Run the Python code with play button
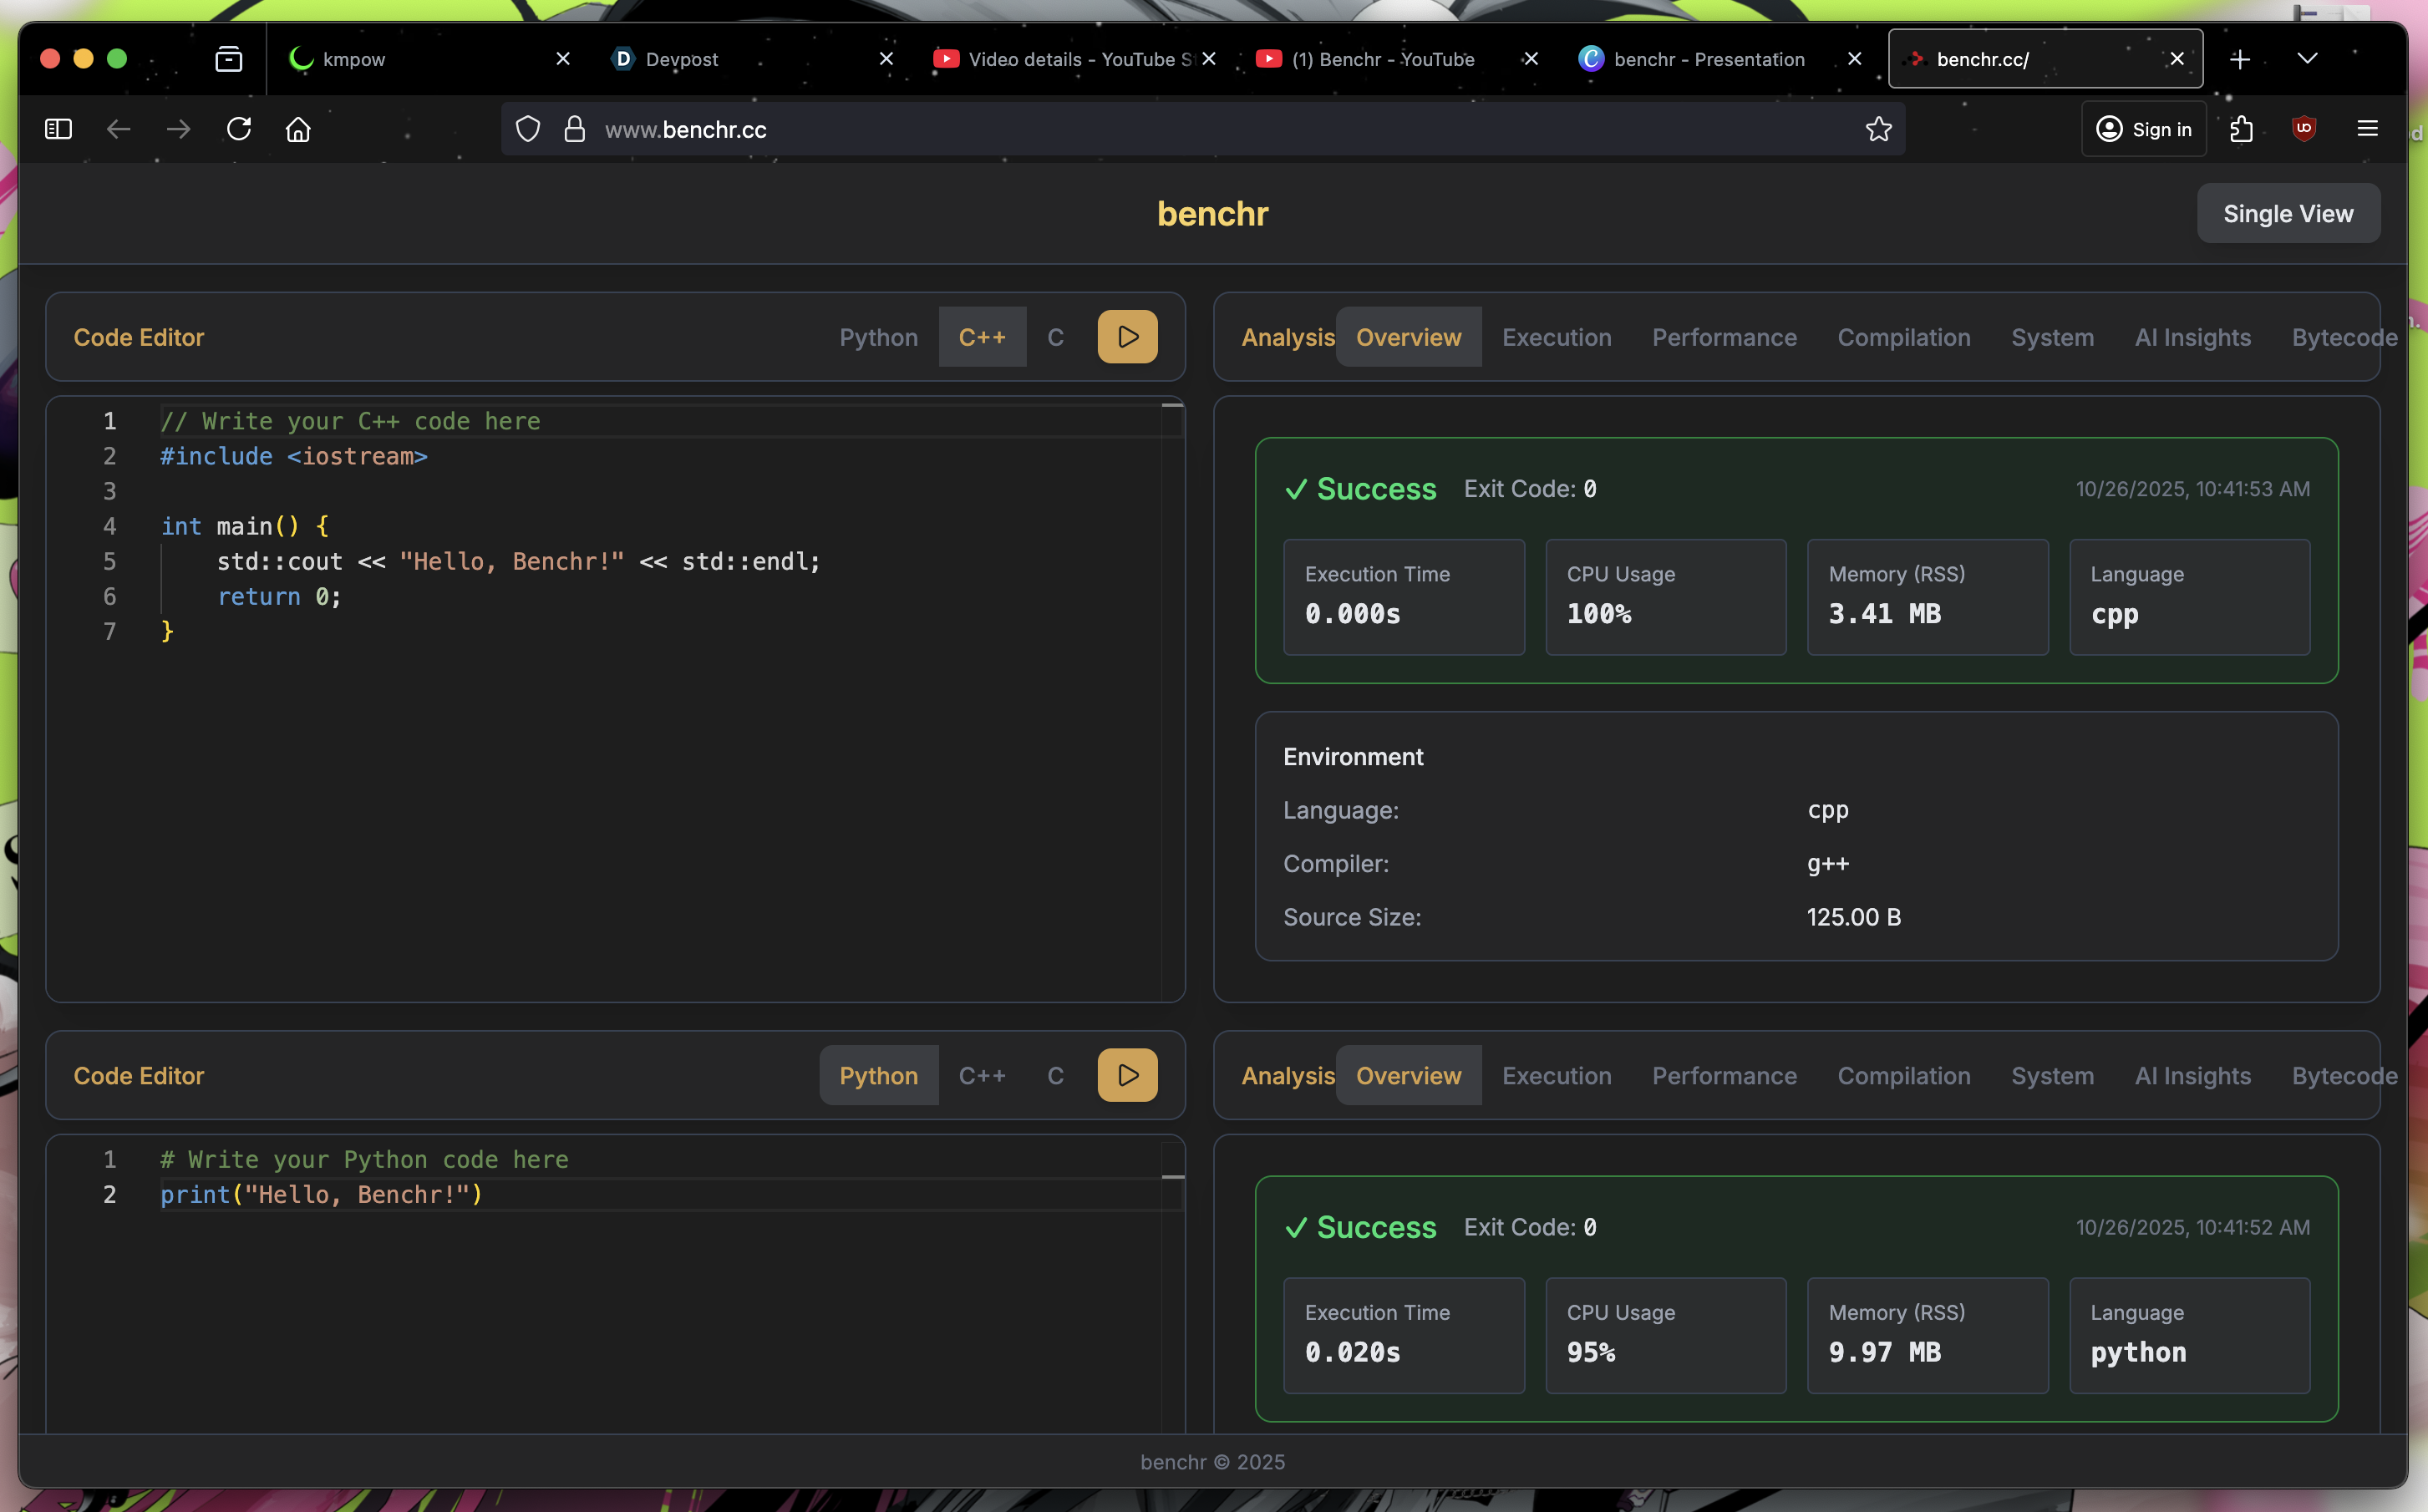 (x=1127, y=1075)
